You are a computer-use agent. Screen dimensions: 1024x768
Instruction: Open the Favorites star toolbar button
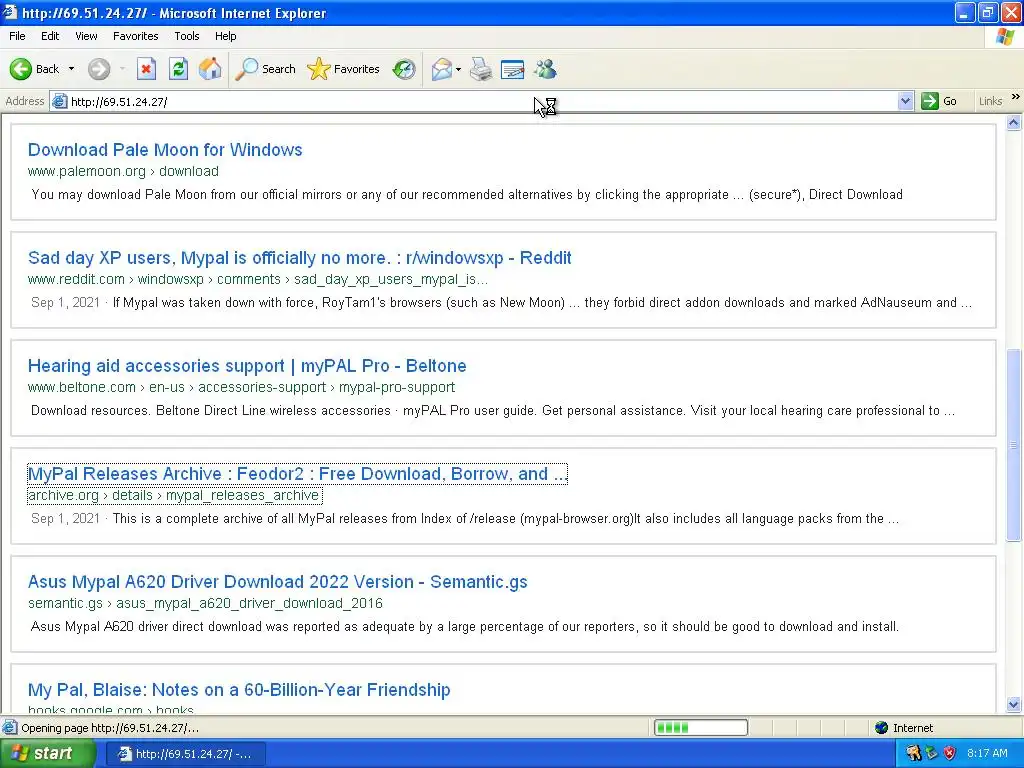pos(344,69)
